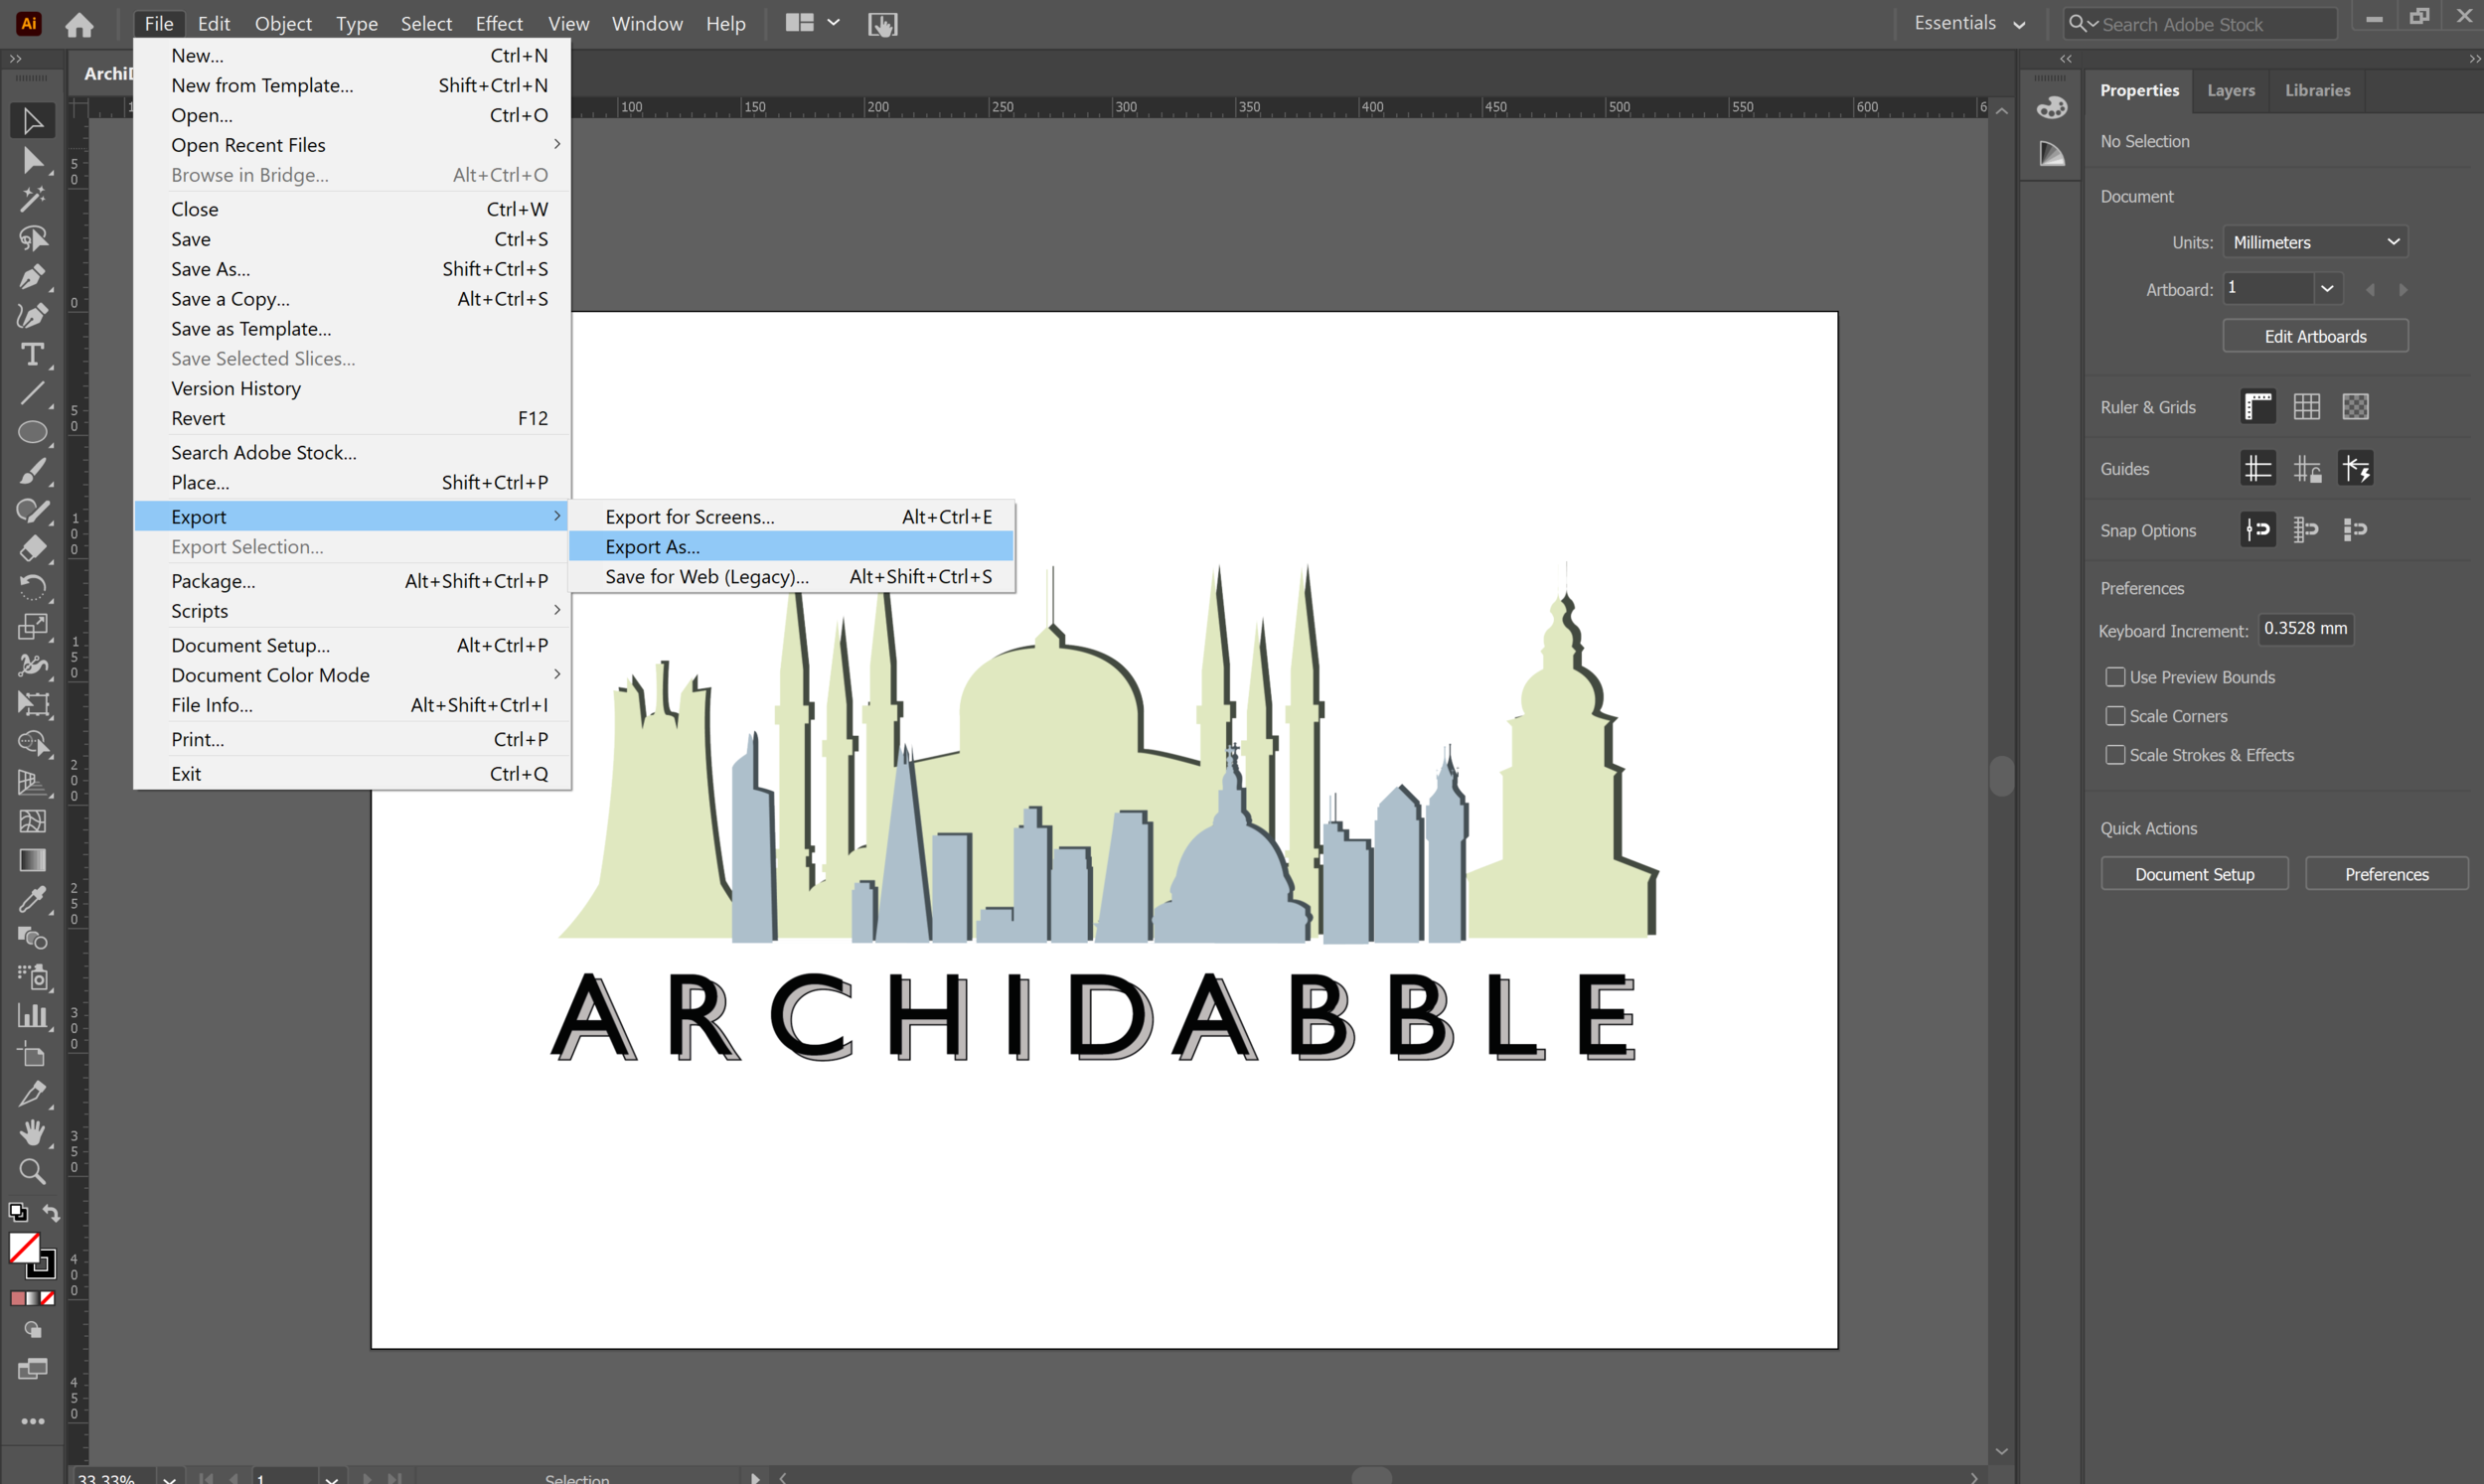Select the Ellipse tool
Viewport: 2484px width, 1484px height.
coord(32,433)
